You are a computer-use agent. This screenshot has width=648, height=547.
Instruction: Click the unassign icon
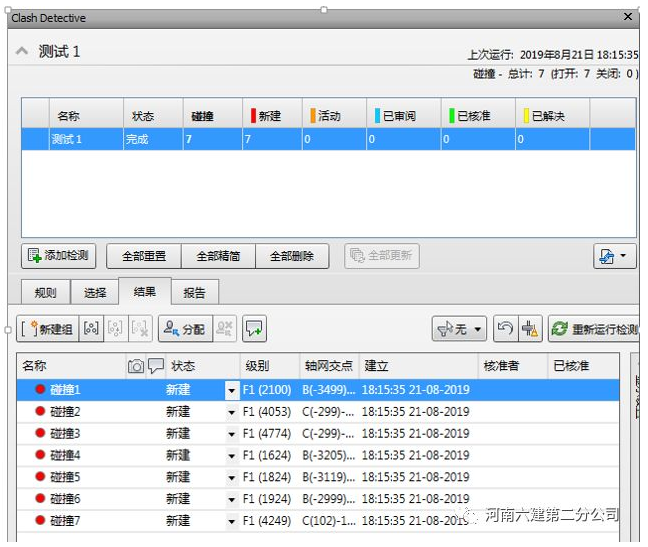pyautogui.click(x=224, y=329)
